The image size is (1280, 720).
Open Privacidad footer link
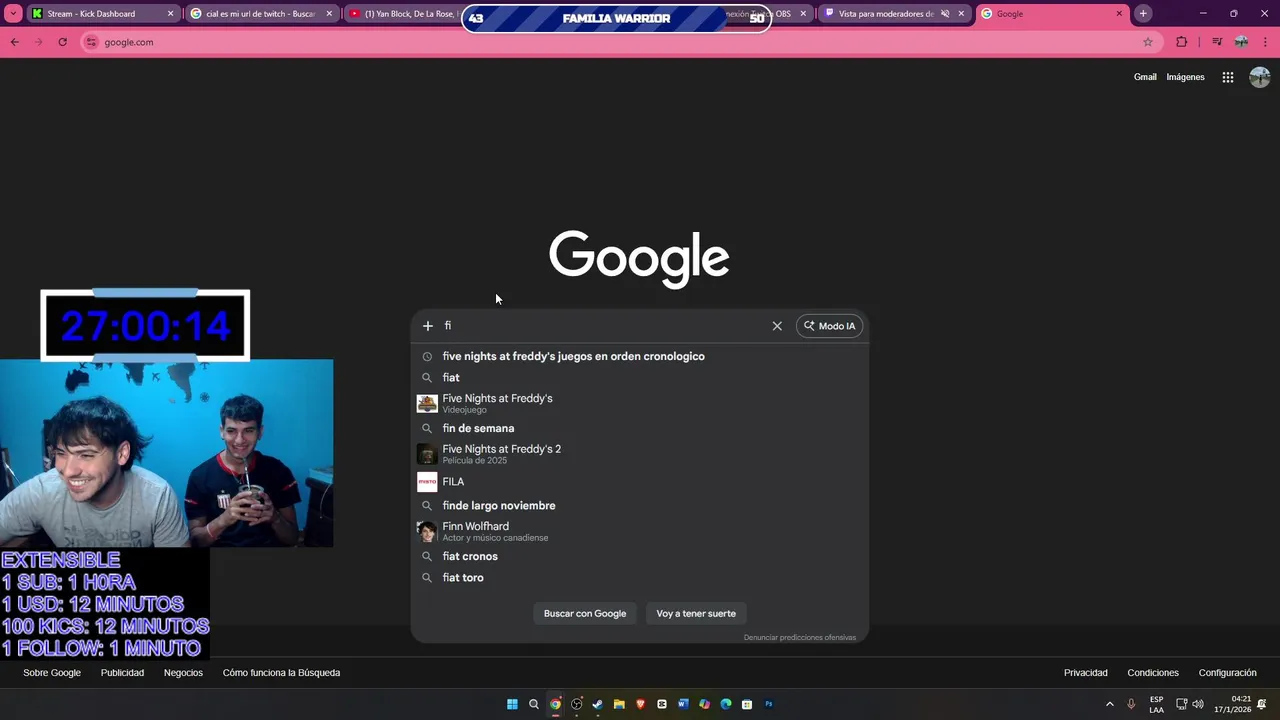click(x=1085, y=673)
